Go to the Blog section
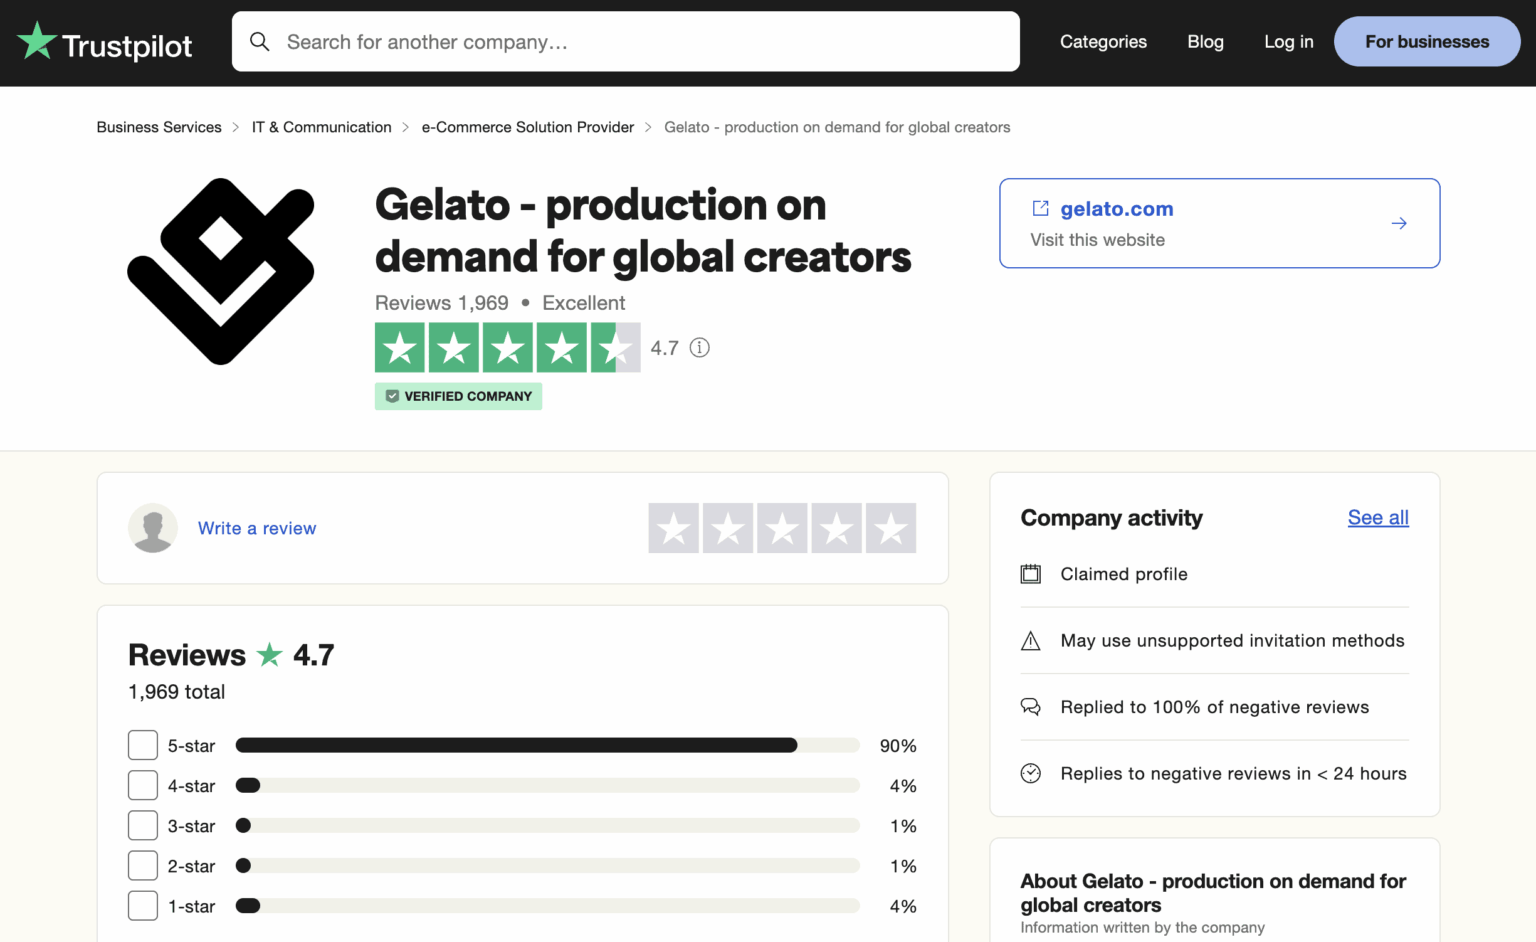 1205,41
